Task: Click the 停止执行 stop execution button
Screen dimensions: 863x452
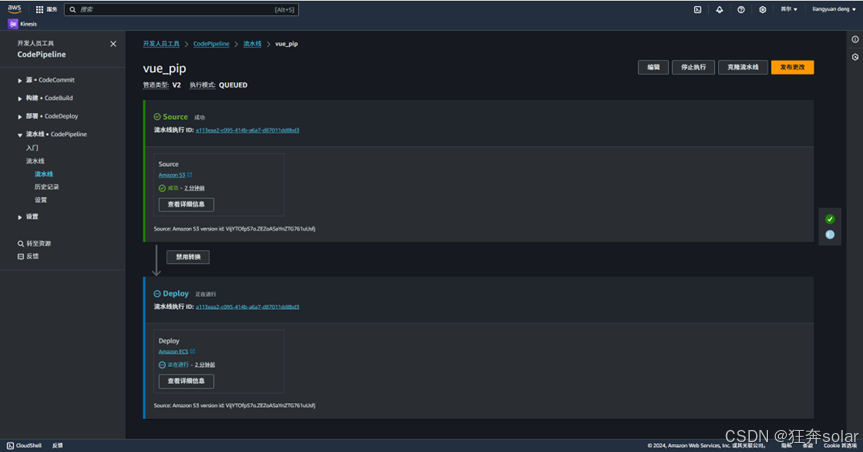Action: 693,67
